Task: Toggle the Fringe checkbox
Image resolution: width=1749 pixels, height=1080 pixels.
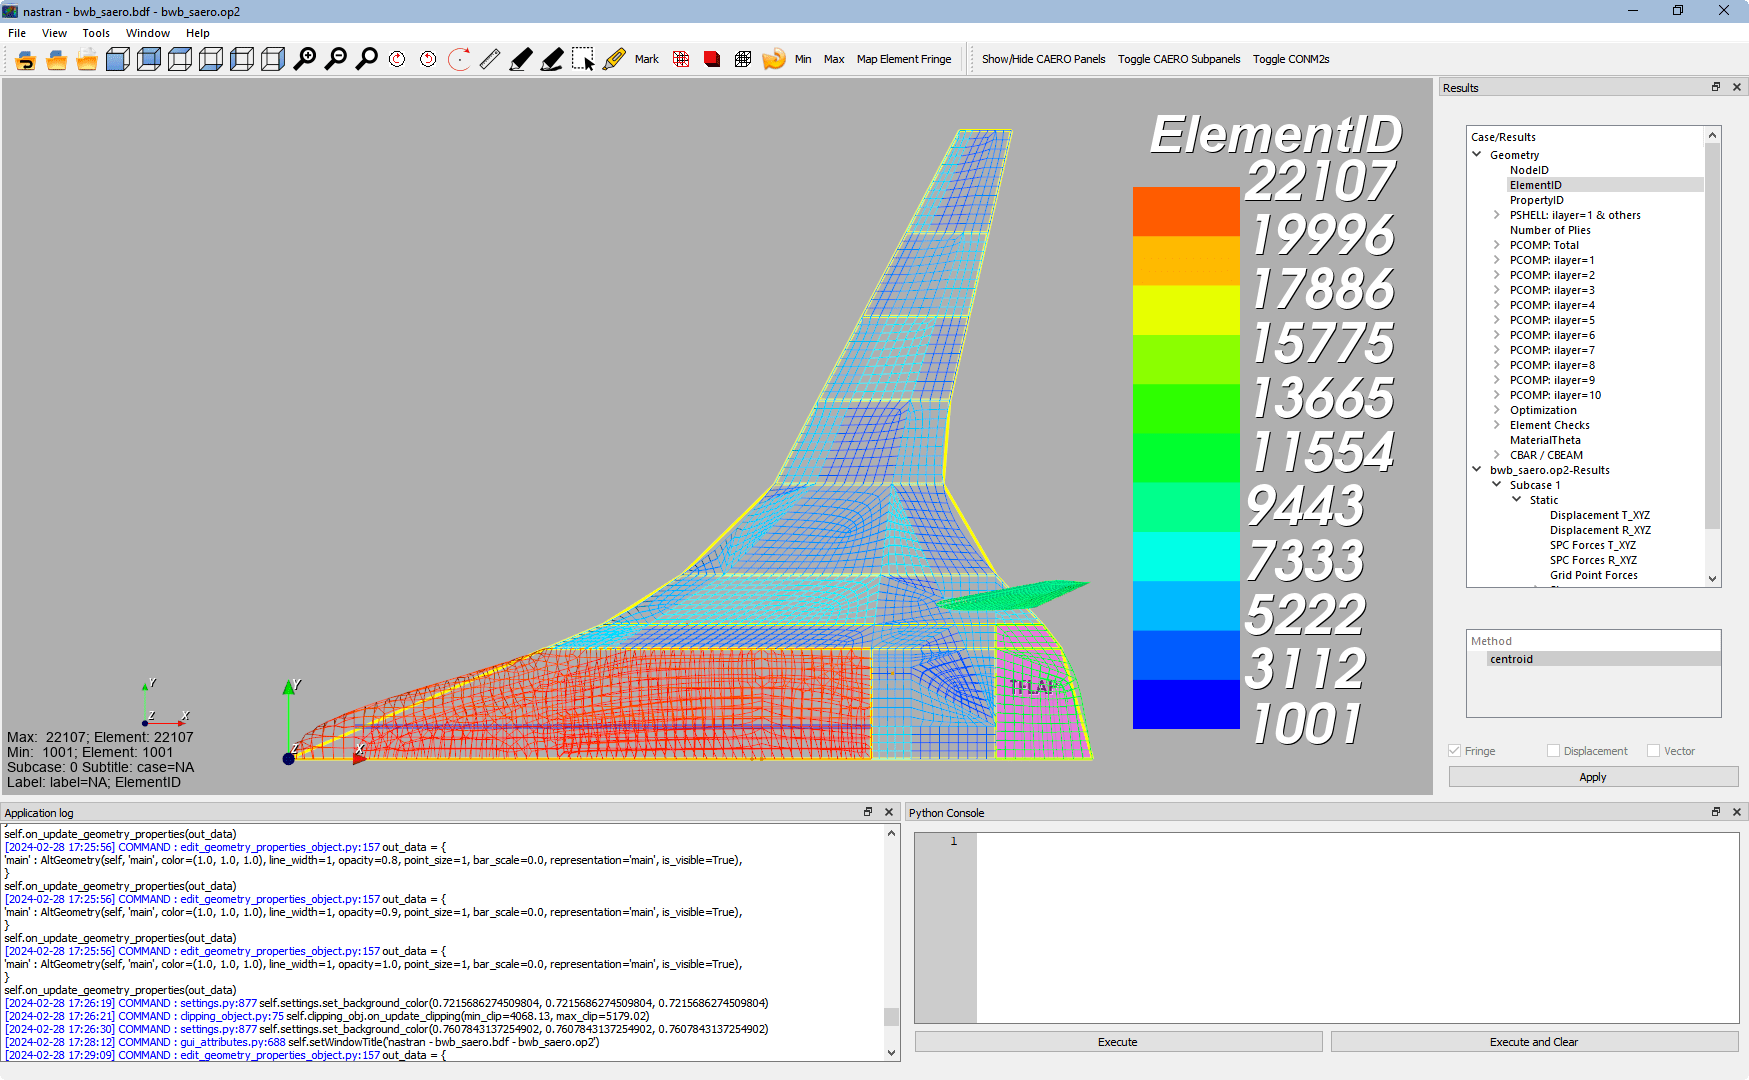Action: (x=1455, y=751)
